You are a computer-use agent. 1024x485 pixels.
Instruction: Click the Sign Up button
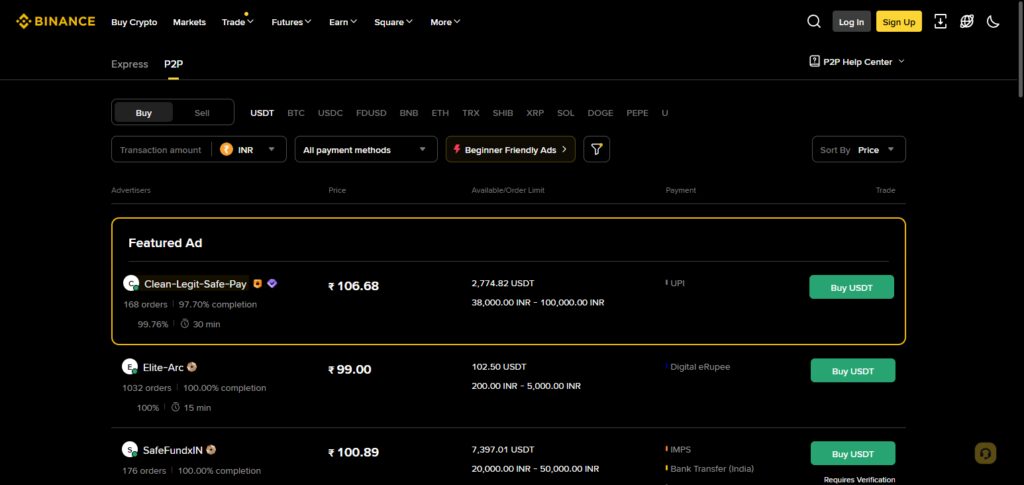tap(899, 22)
